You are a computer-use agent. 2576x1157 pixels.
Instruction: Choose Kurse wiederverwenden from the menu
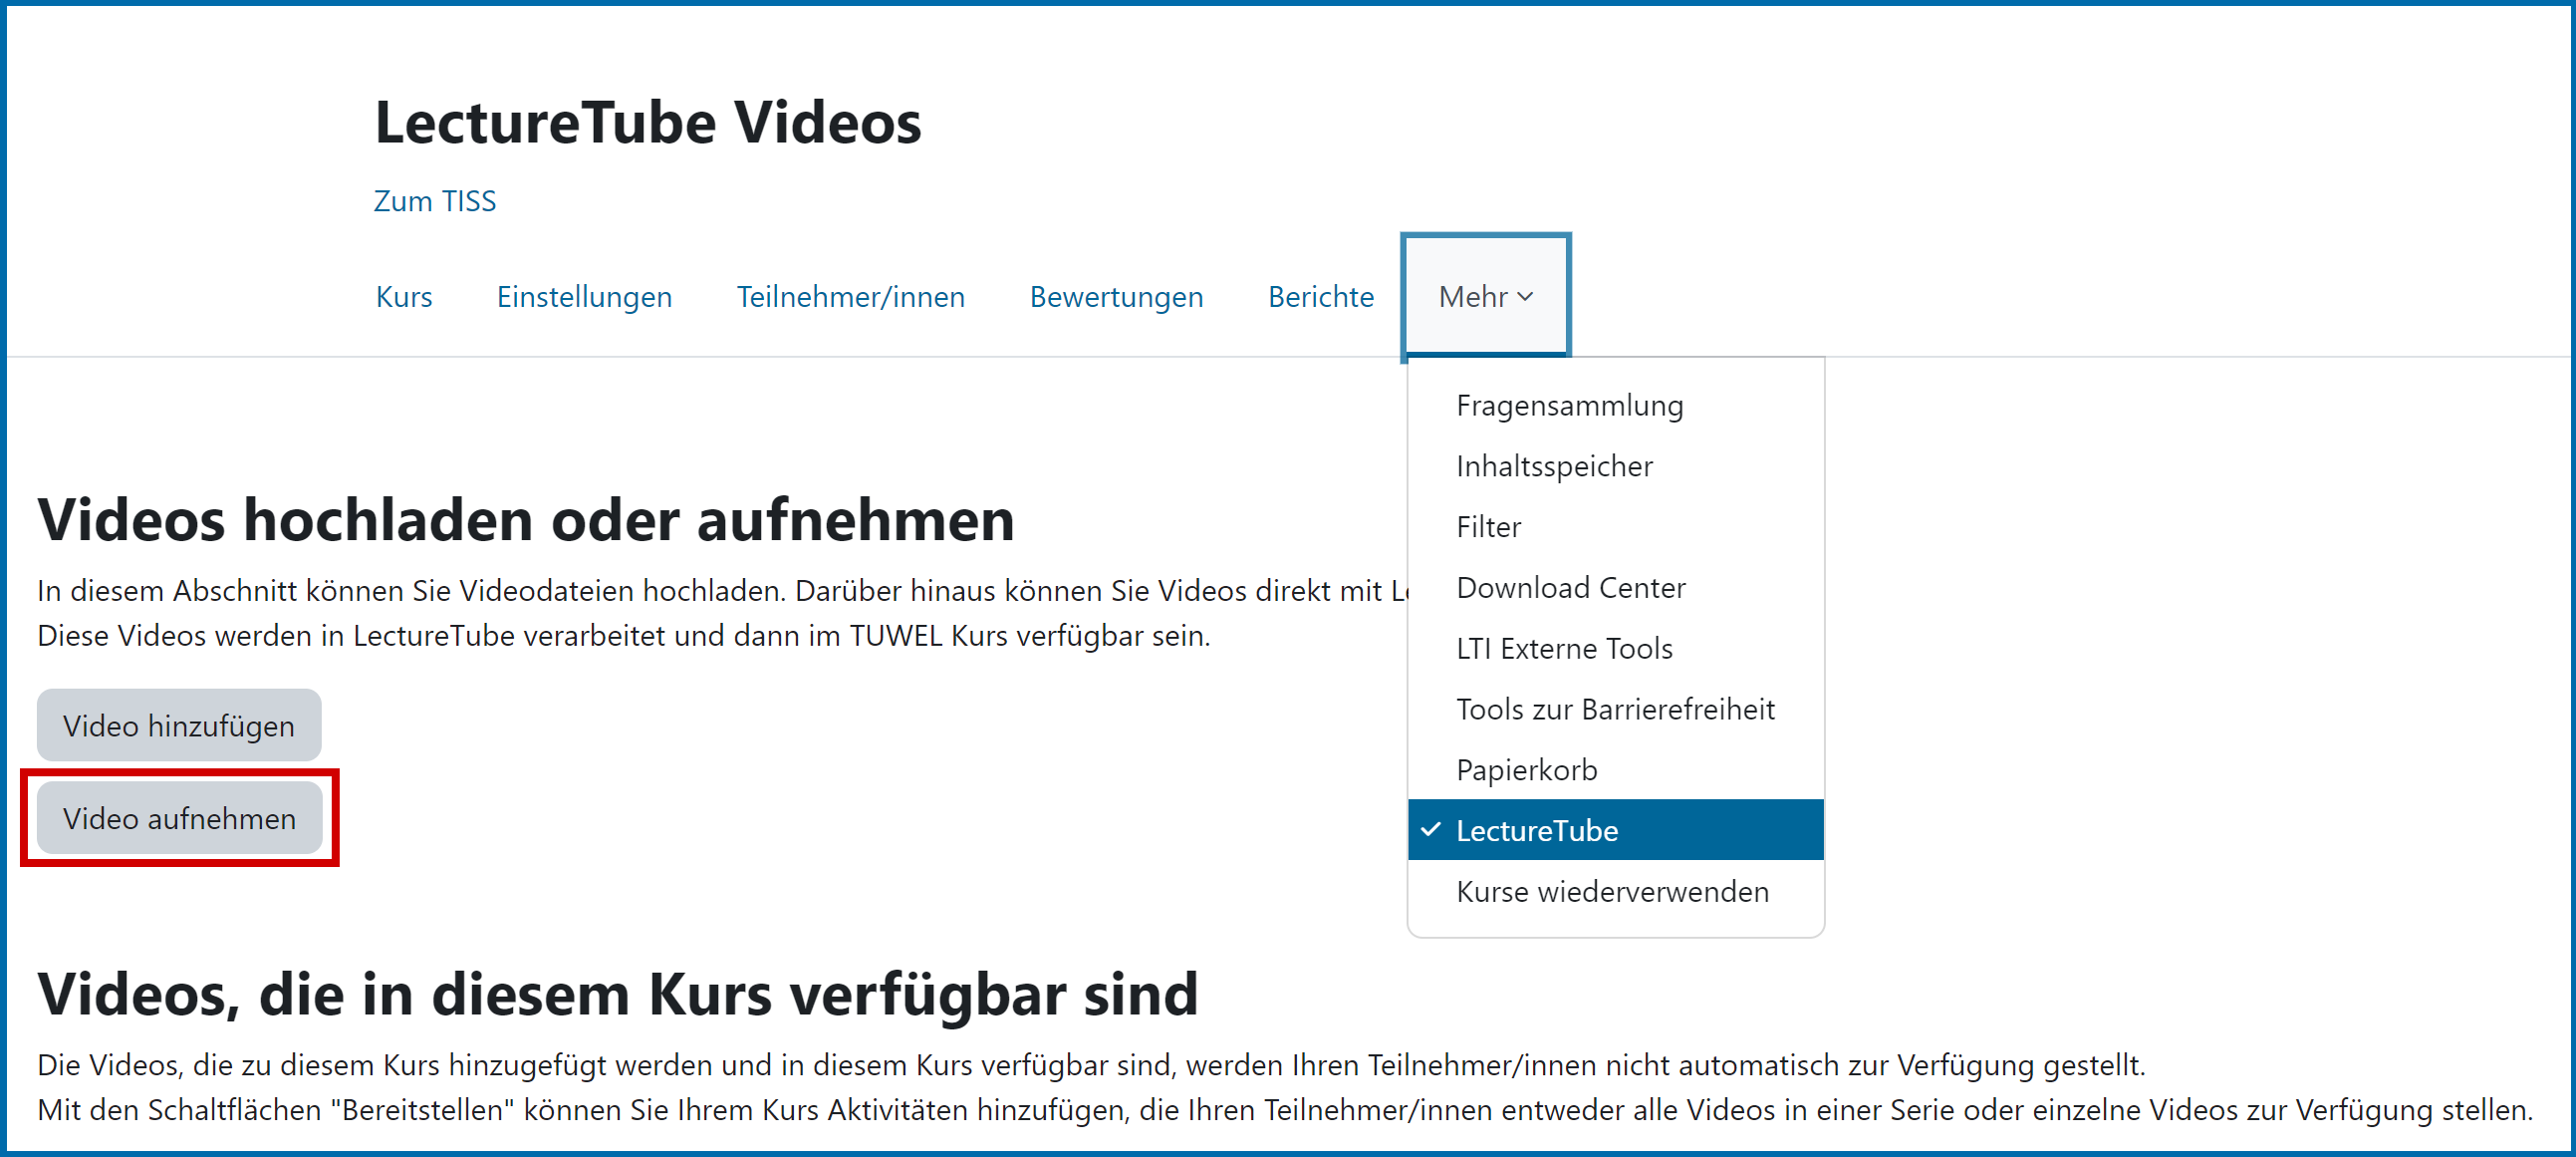click(1615, 891)
